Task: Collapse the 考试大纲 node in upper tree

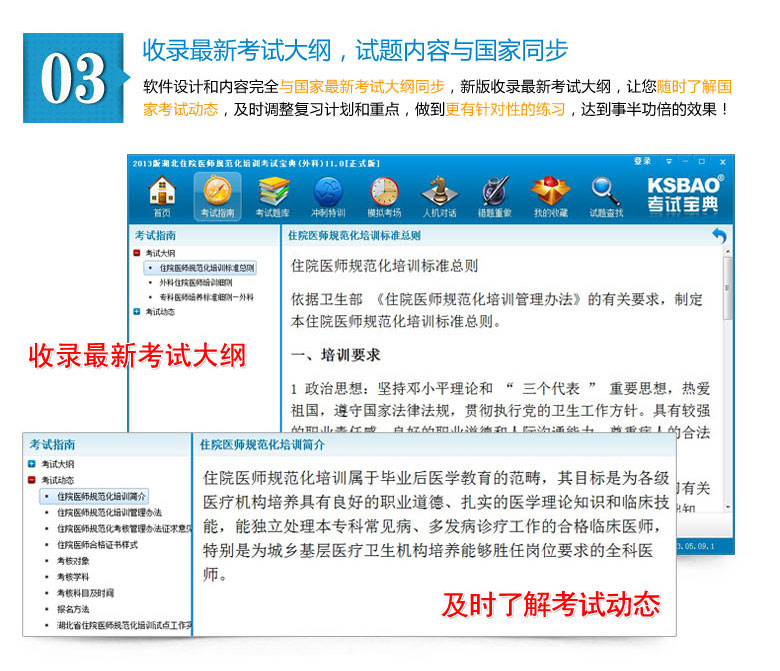Action: tap(137, 253)
